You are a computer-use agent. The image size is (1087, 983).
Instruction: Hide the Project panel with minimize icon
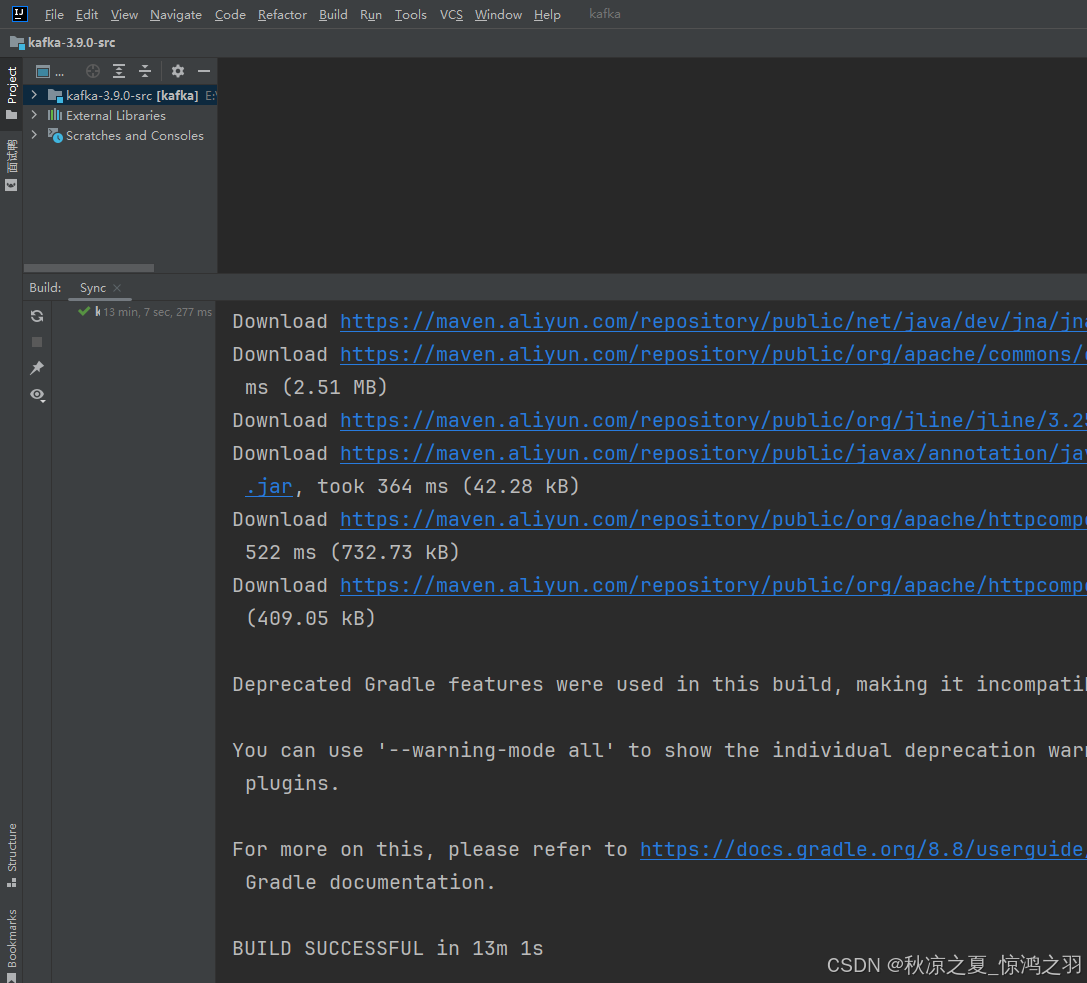point(204,71)
